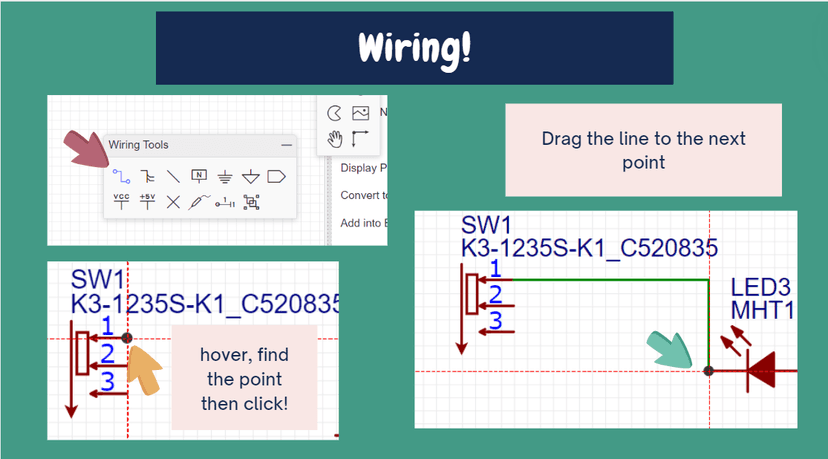The width and height of the screenshot is (828, 459).
Task: Click the Pin tool icon
Action: coord(225,203)
